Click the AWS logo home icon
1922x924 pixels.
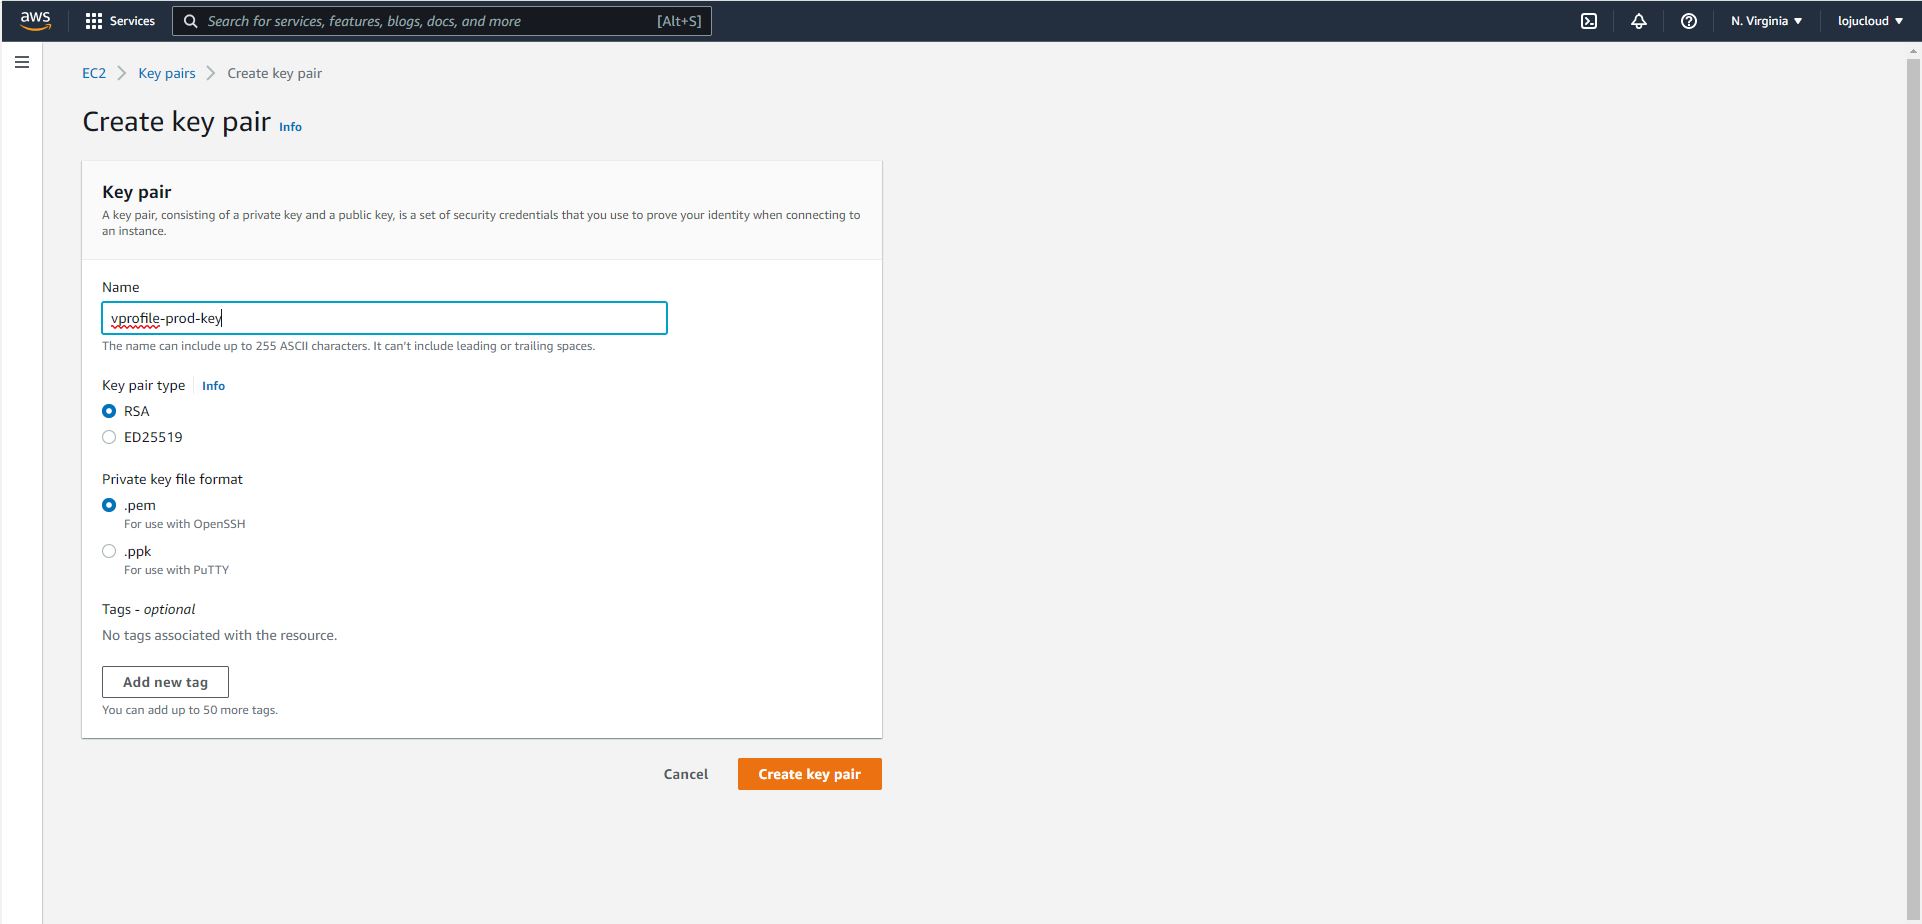35,21
